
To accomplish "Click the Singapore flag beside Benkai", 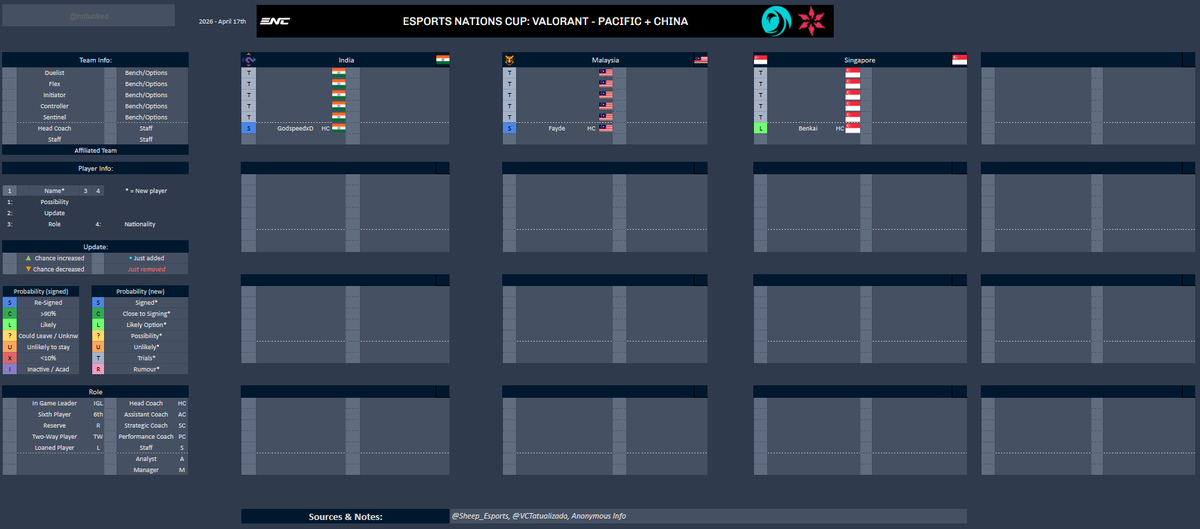I will tap(852, 128).
